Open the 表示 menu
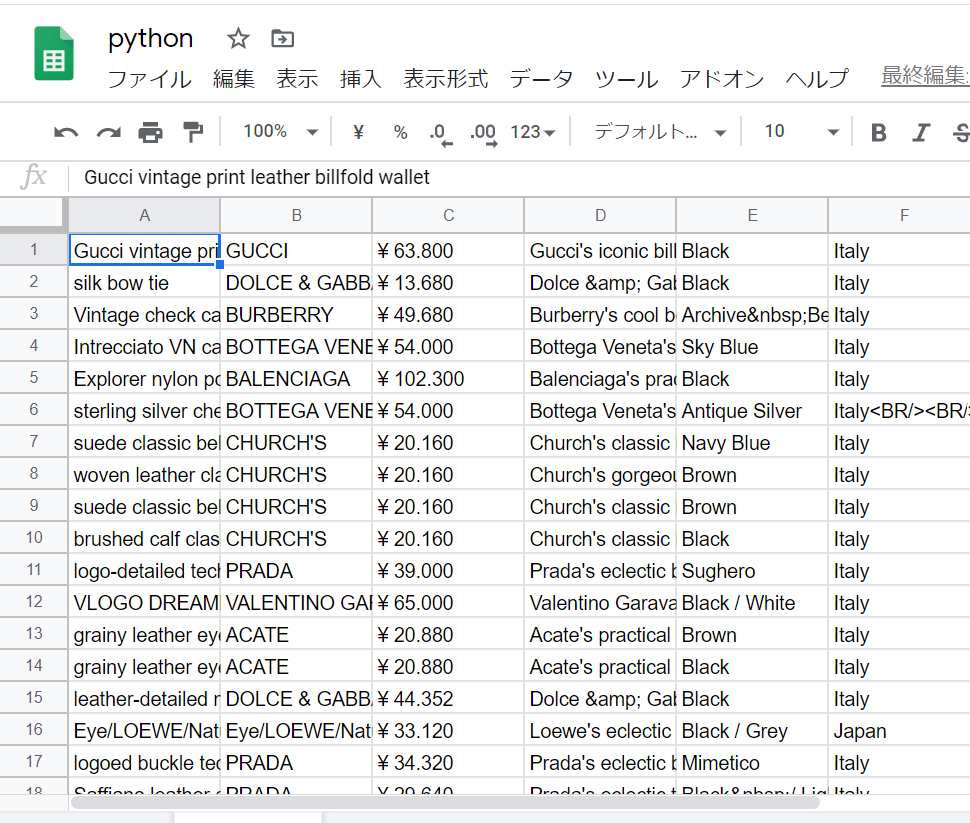The height and width of the screenshot is (823, 970). (297, 79)
